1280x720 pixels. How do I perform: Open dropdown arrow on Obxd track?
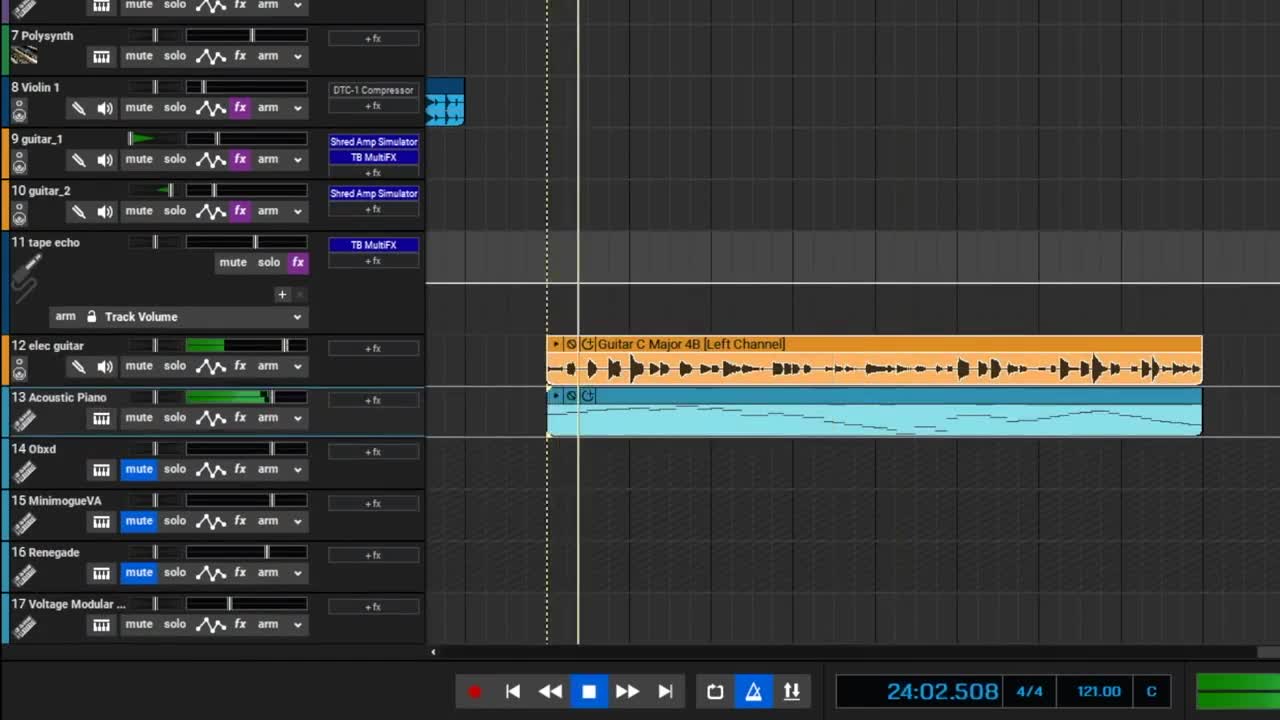click(x=297, y=470)
